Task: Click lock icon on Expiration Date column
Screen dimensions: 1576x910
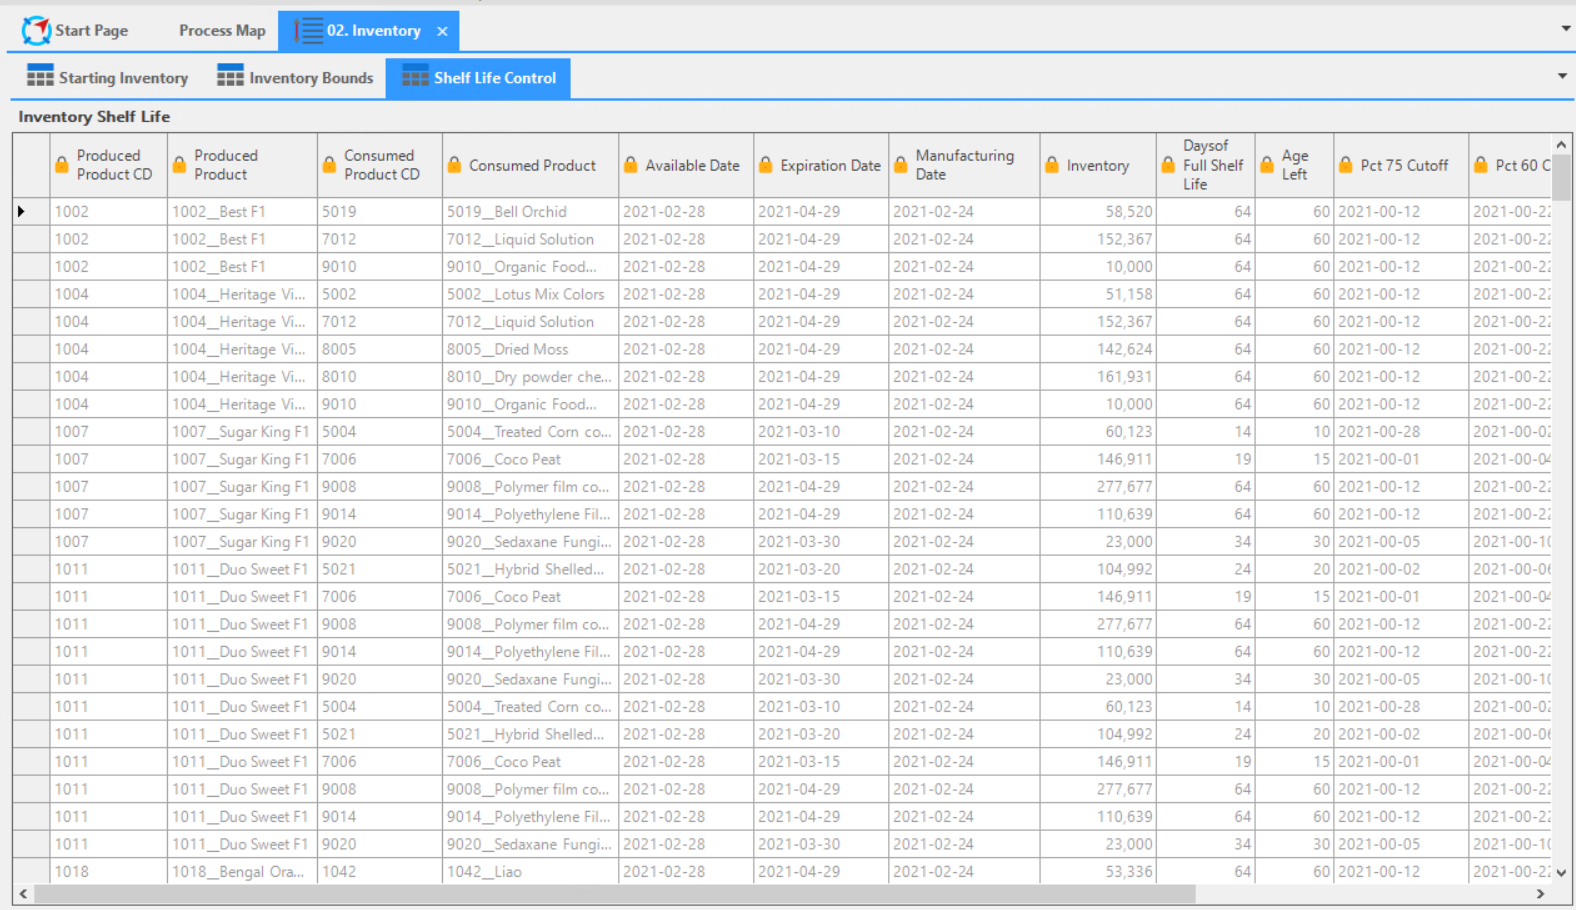Action: (765, 165)
